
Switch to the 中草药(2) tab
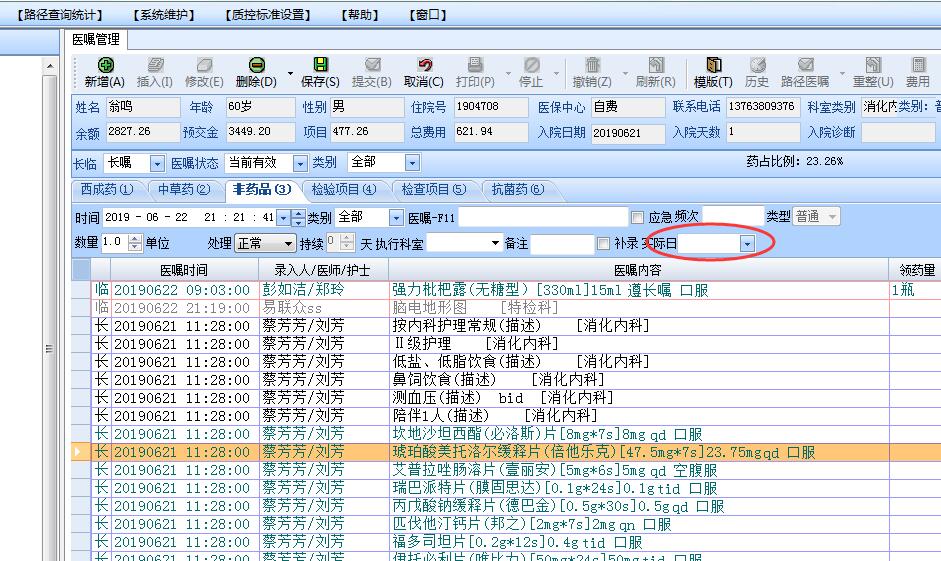(184, 190)
